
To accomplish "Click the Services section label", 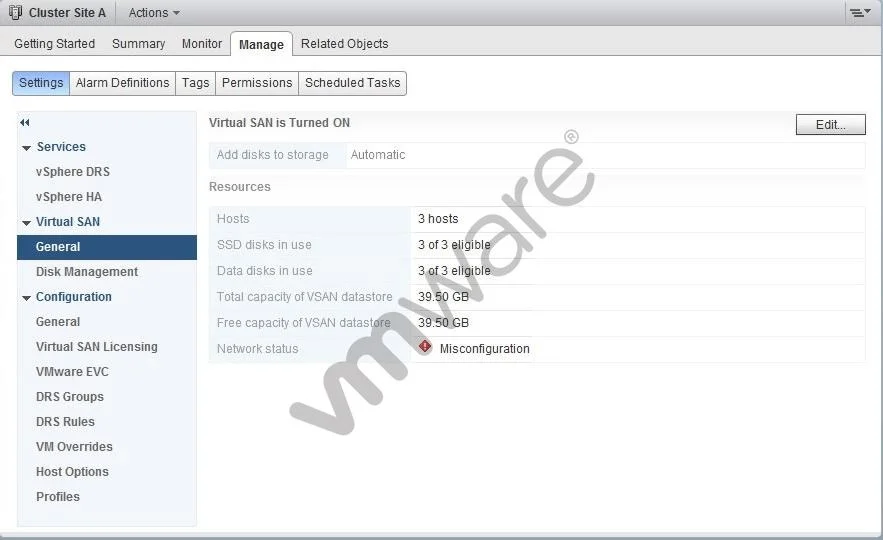I will pos(61,146).
